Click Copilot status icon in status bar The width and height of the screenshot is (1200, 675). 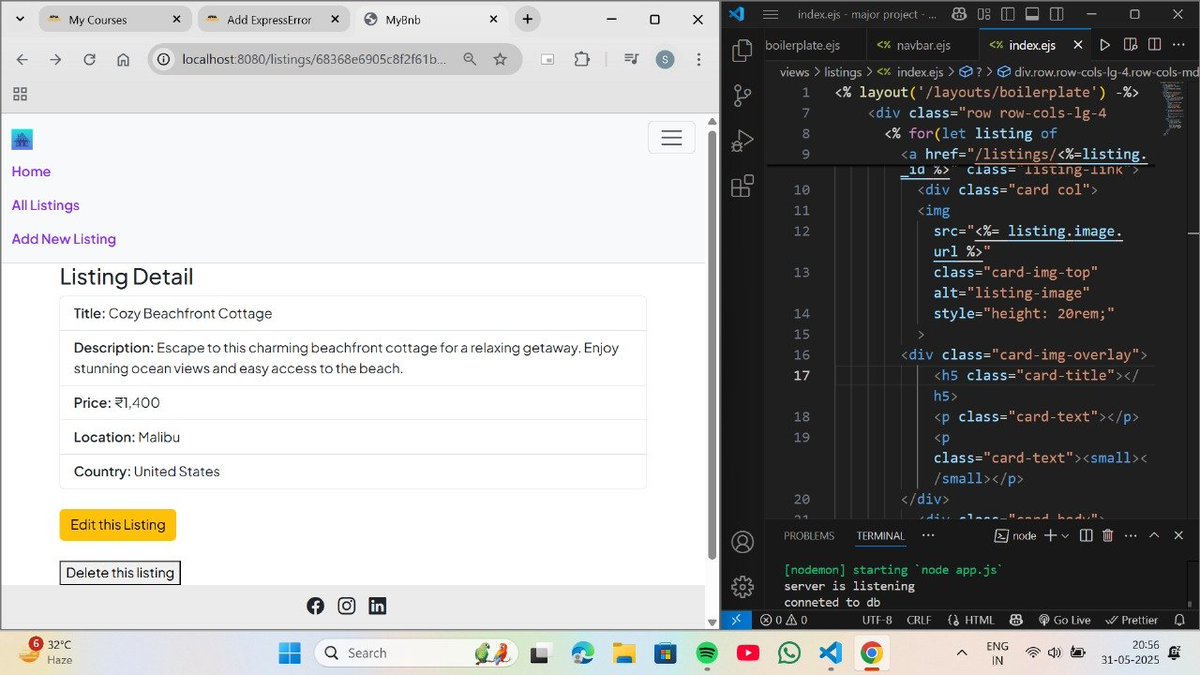(1017, 620)
